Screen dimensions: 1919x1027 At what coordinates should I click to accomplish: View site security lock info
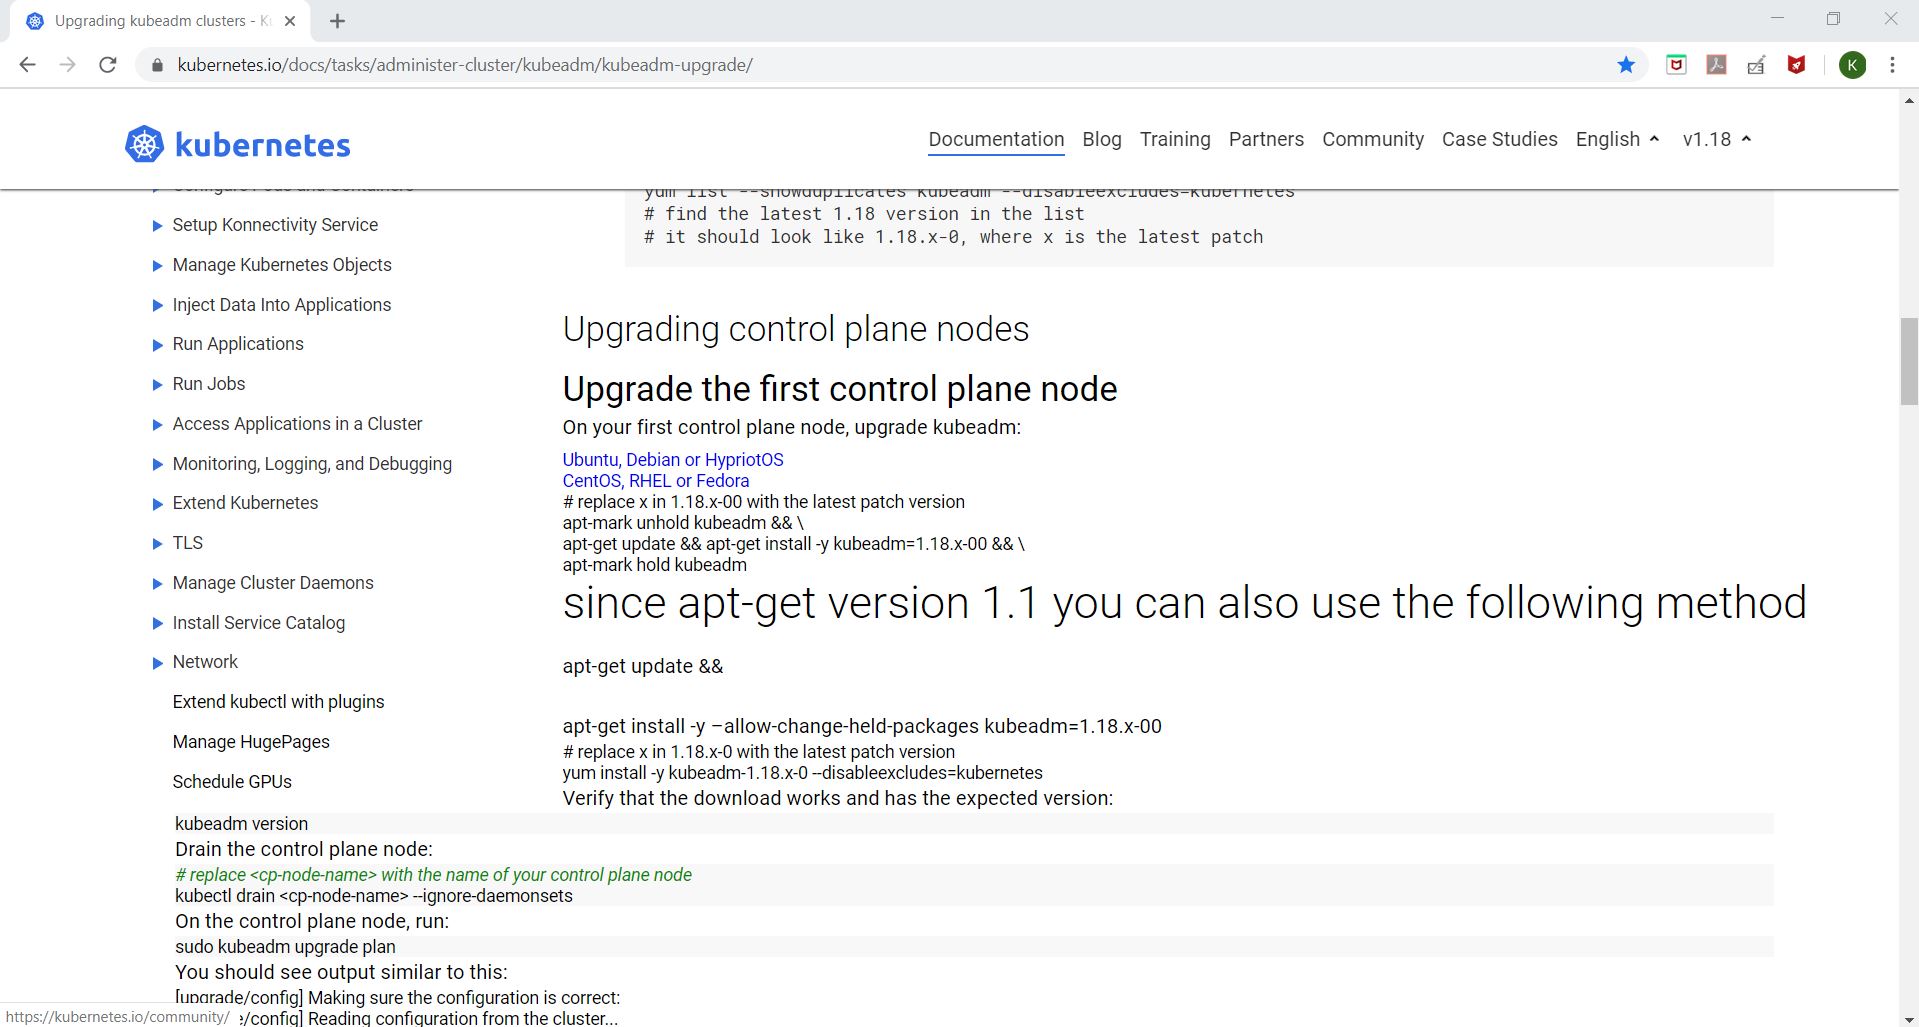[156, 65]
